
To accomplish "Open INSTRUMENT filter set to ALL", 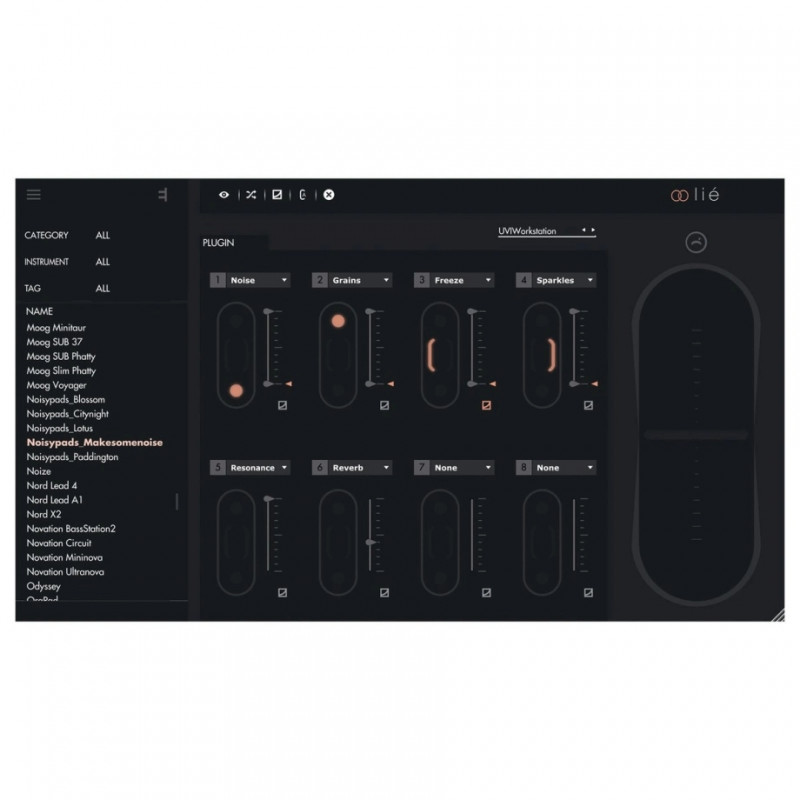I will coord(102,262).
